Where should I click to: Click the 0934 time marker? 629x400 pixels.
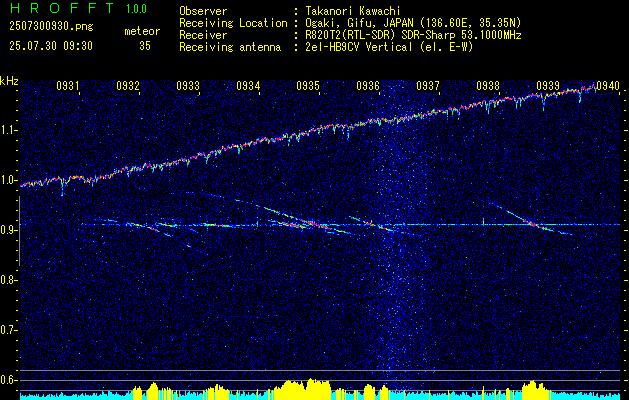tap(248, 86)
